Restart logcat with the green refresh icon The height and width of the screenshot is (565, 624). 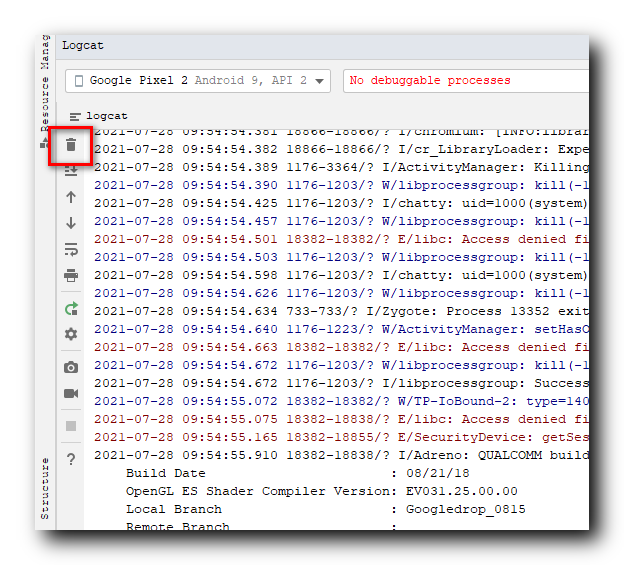(71, 309)
